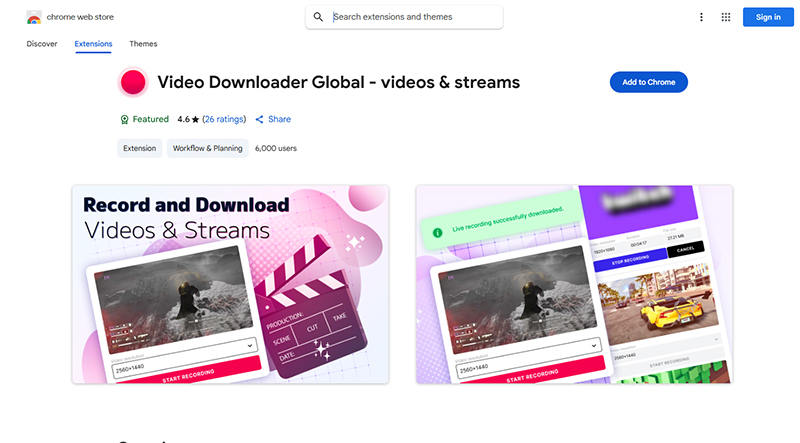This screenshot has width=800, height=443.
Task: Click the Featured badge icon
Action: click(x=124, y=119)
